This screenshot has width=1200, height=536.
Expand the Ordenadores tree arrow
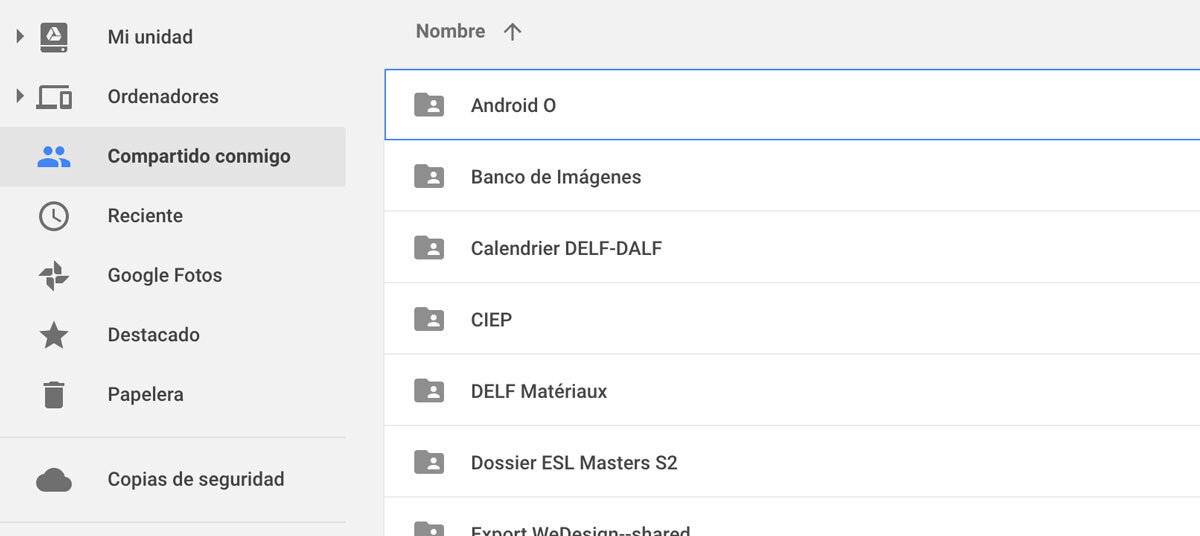(20, 97)
